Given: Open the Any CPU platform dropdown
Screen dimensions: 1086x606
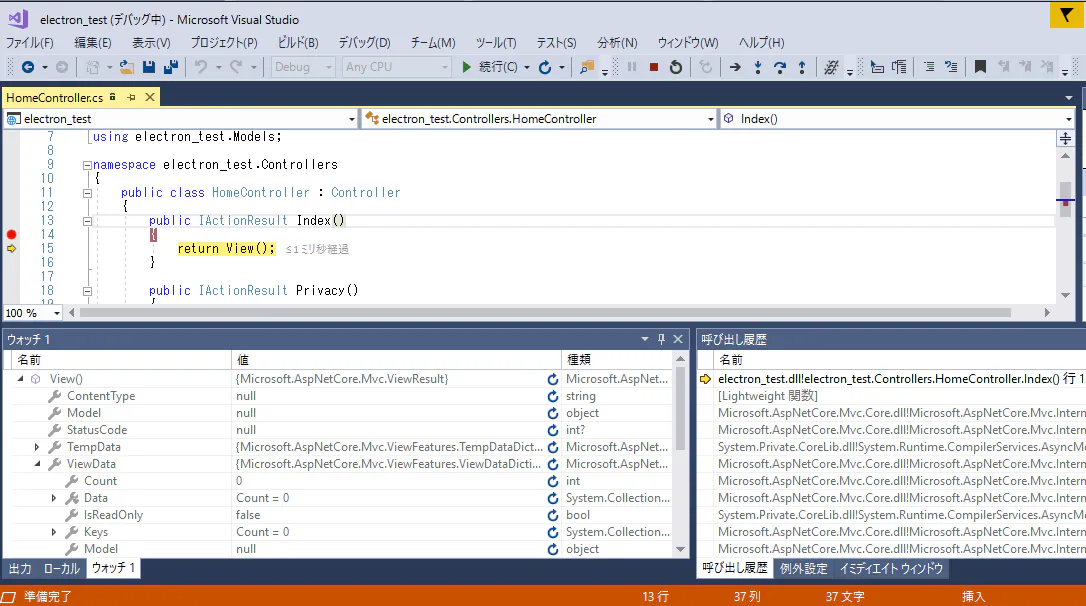Looking at the screenshot, I should pos(397,67).
